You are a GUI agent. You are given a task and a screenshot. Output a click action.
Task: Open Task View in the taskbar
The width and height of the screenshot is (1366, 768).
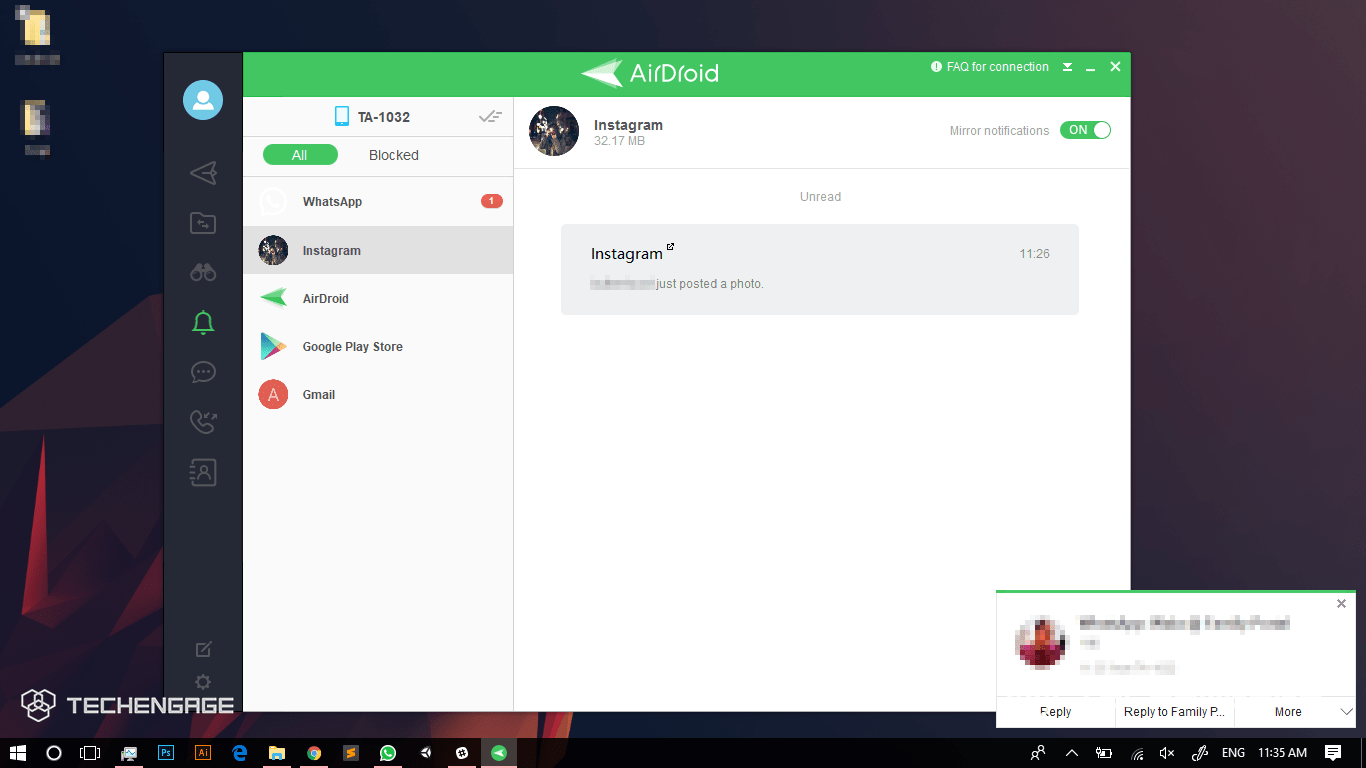[90, 753]
